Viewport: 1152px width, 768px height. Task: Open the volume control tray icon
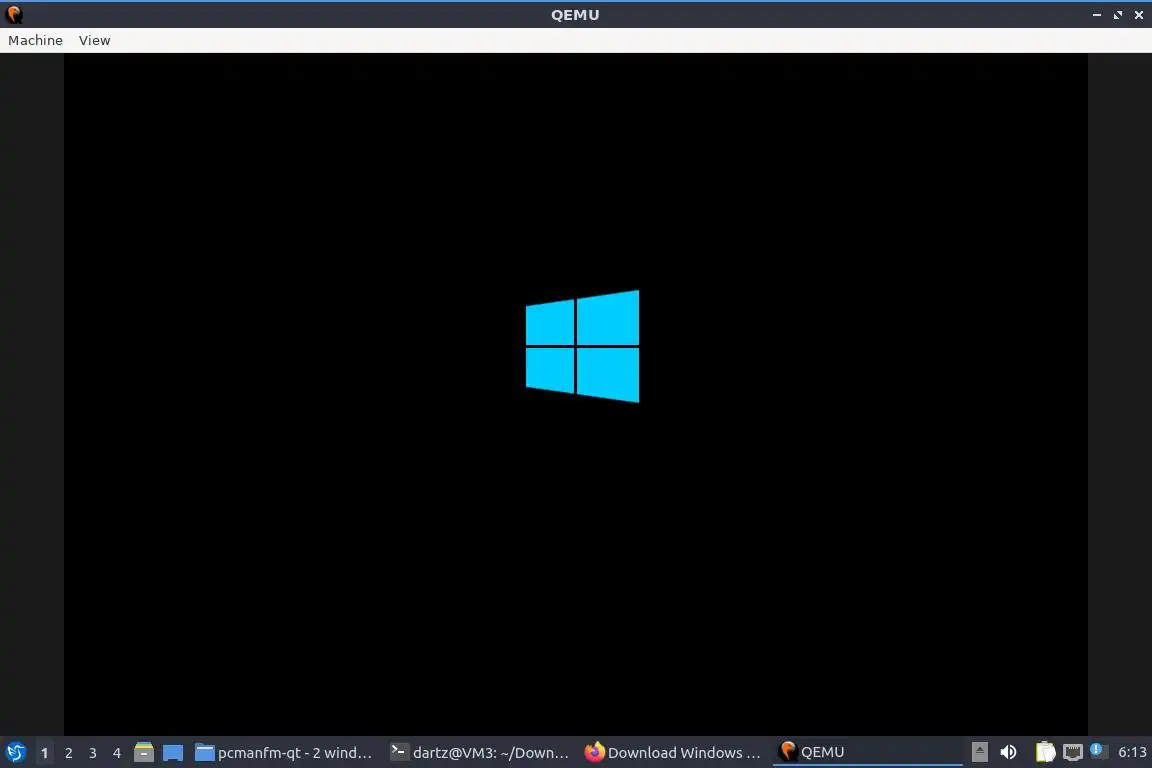click(1008, 752)
